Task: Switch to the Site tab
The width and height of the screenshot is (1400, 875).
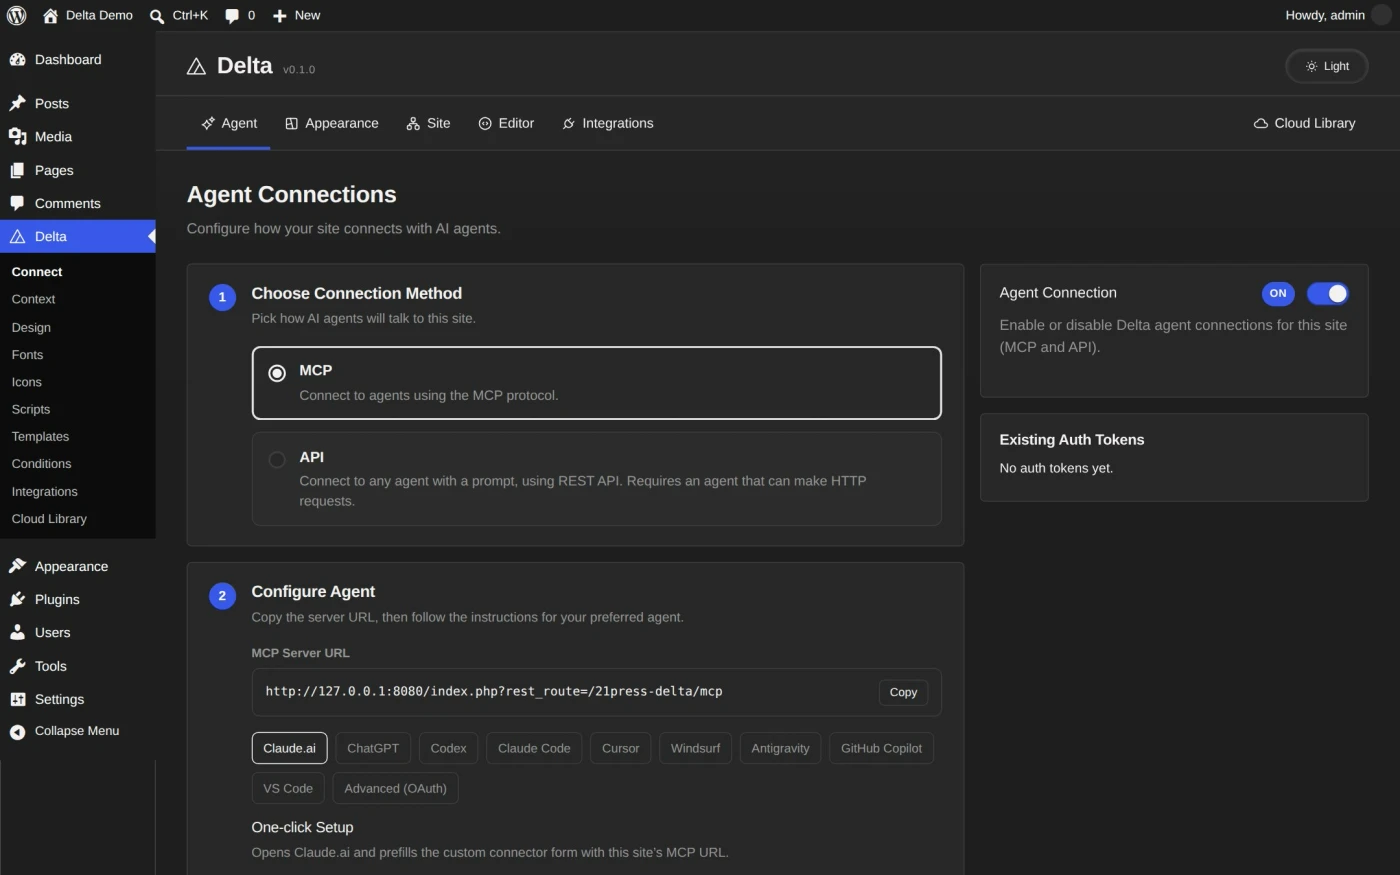Action: click(x=428, y=124)
